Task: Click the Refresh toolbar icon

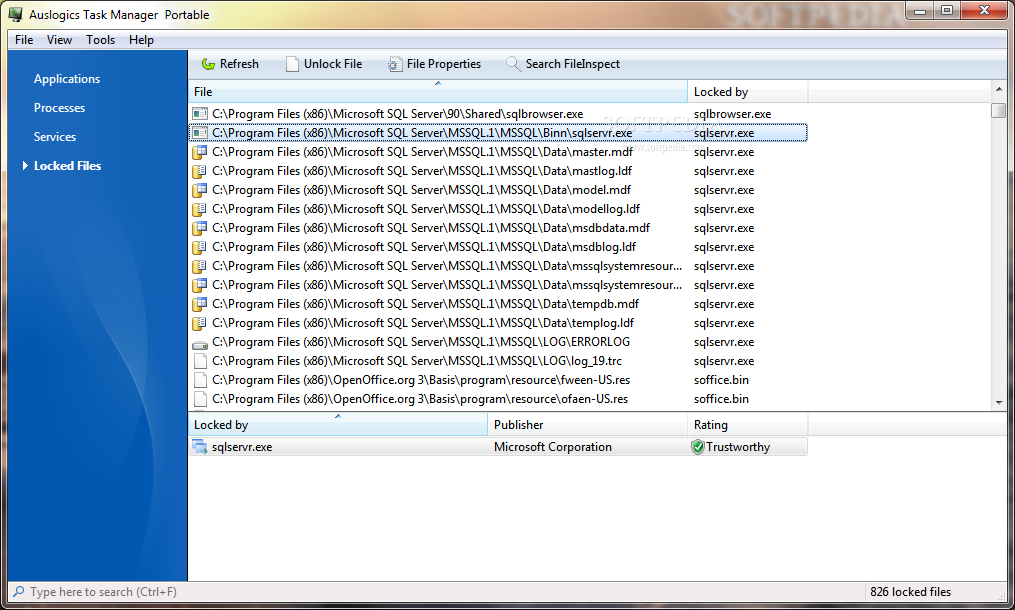Action: click(x=208, y=64)
